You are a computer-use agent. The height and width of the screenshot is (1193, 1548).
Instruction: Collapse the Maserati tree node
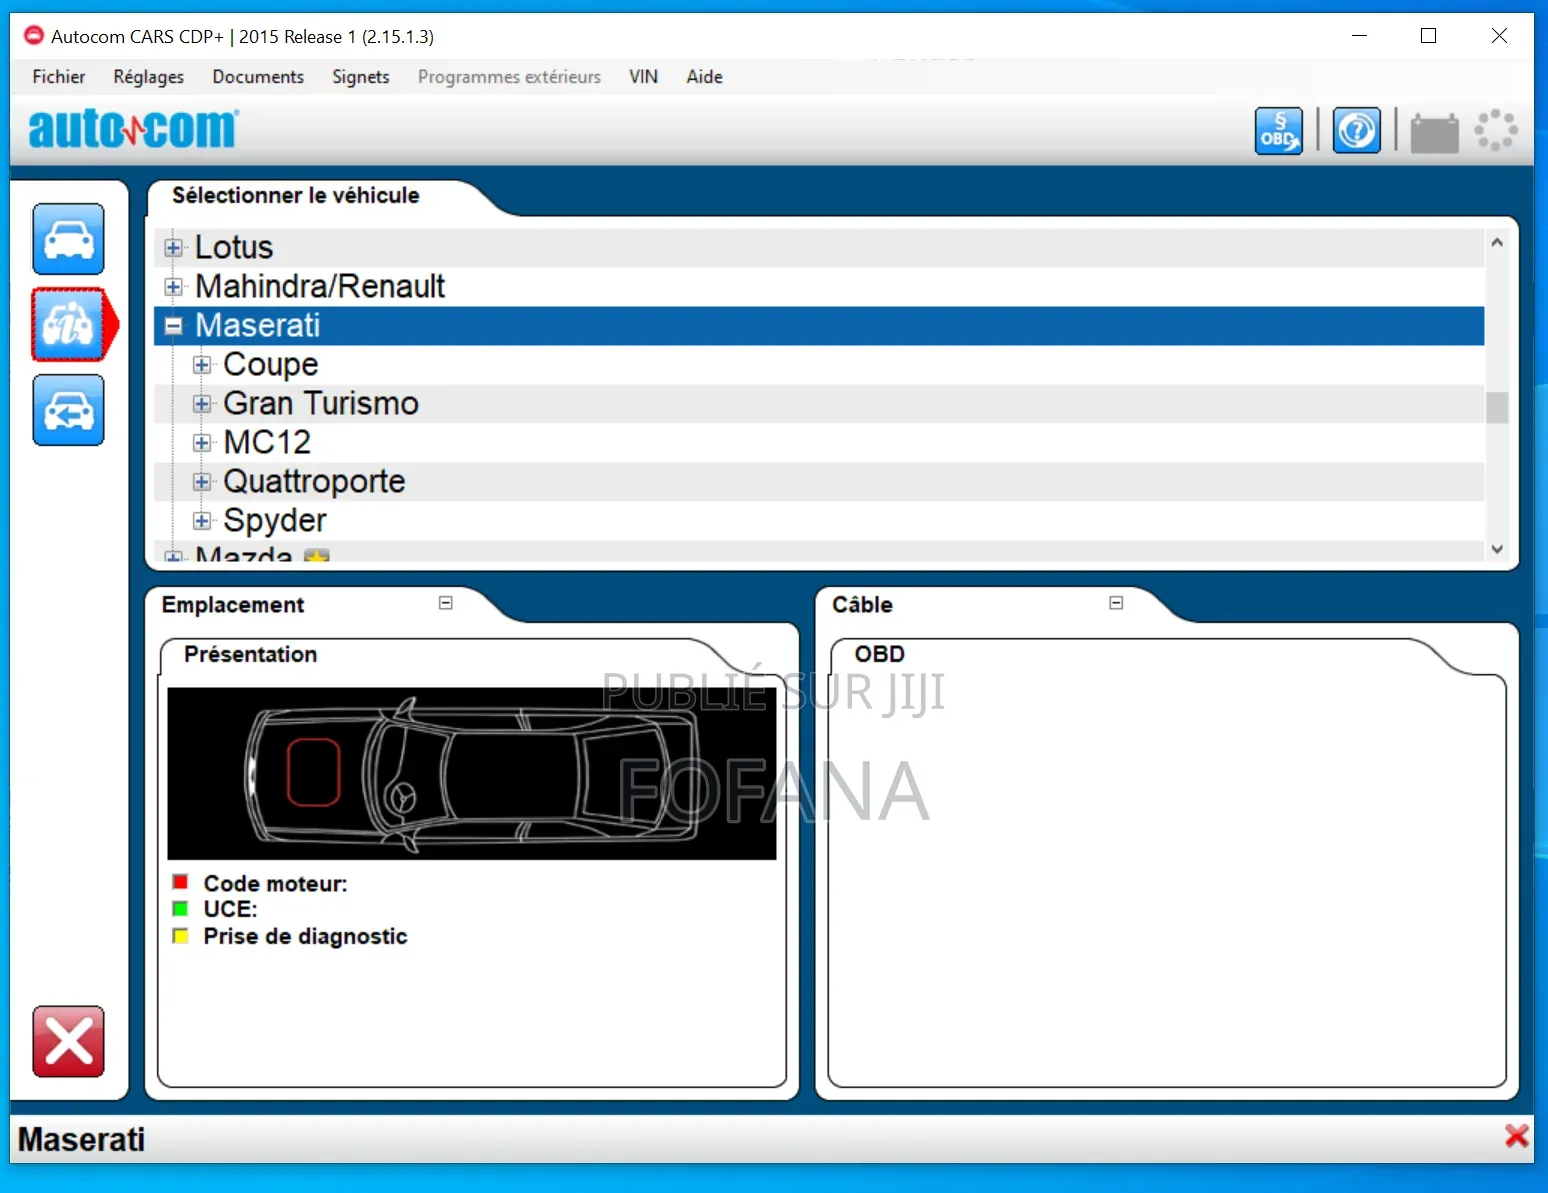point(173,326)
